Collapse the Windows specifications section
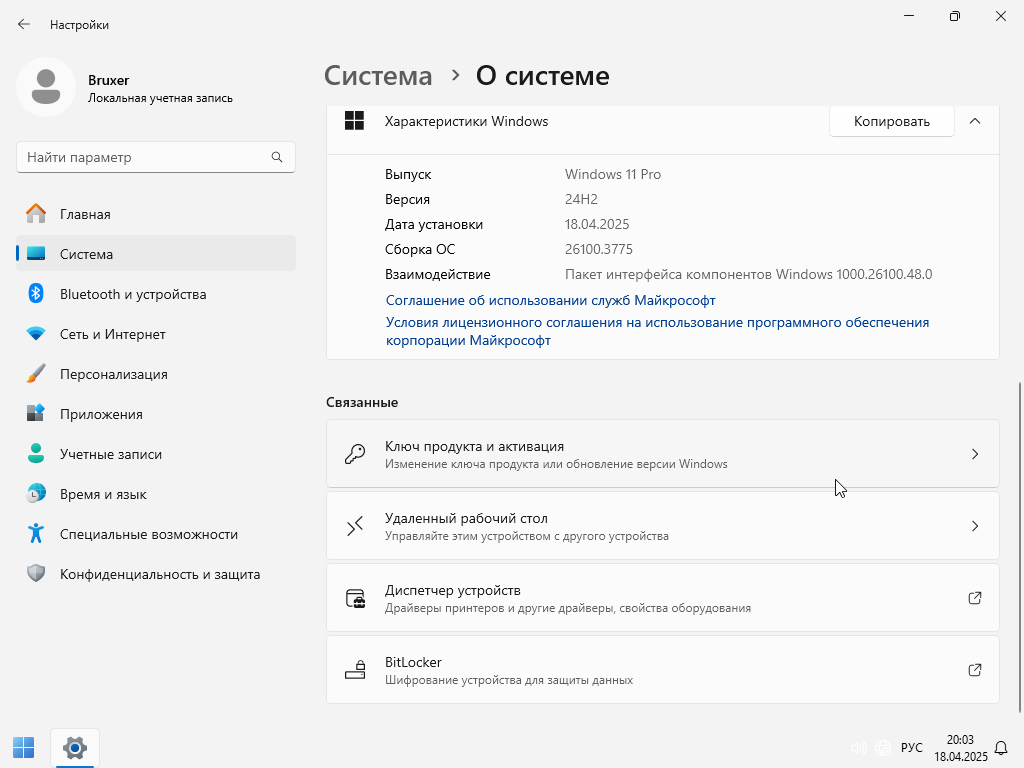Viewport: 1024px width, 768px height. (975, 121)
